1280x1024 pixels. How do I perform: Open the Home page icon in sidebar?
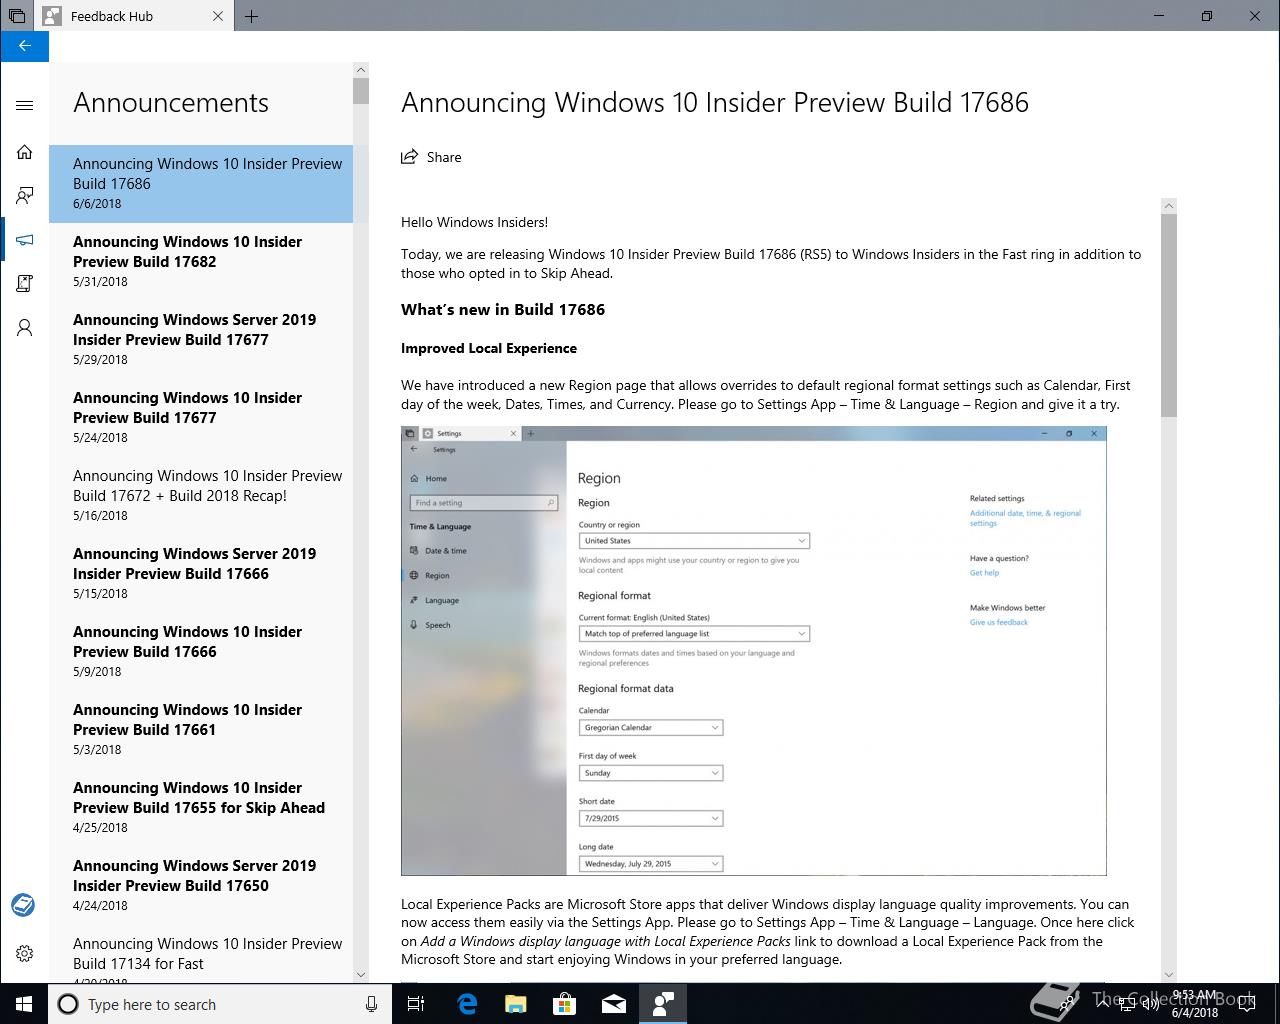pos(24,152)
